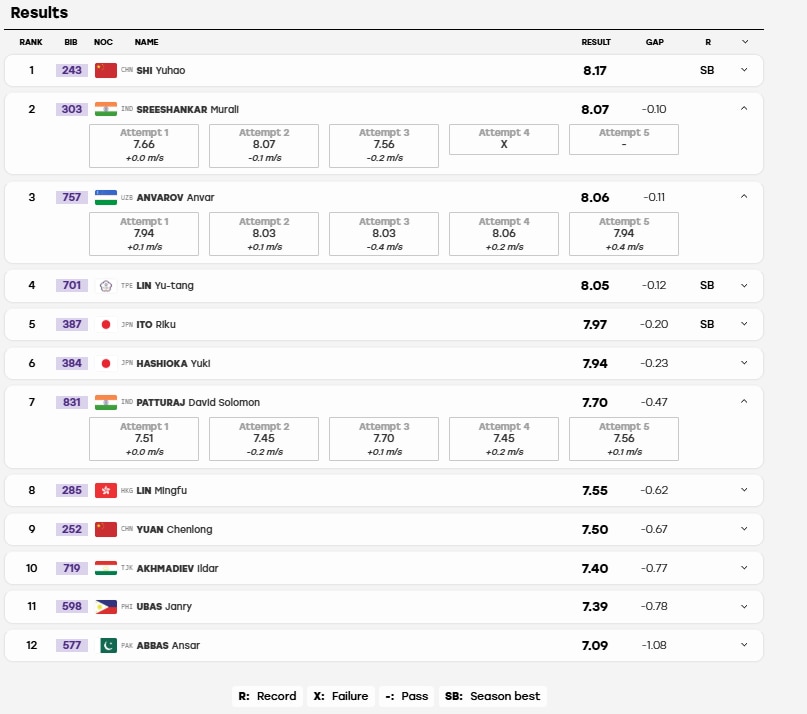Click the result 8.05 for LIN Yu-tang

click(595, 286)
